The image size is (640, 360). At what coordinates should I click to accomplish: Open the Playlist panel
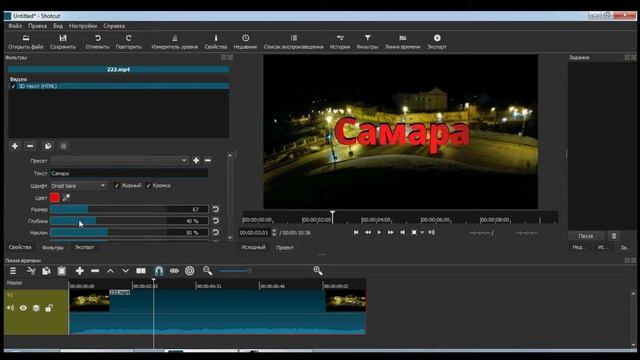click(293, 42)
